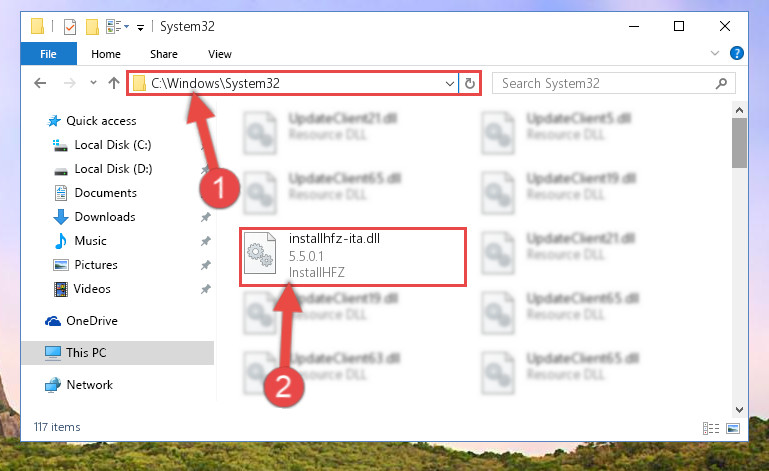Click the Back navigation arrow
Image resolution: width=769 pixels, height=471 pixels.
coord(40,83)
